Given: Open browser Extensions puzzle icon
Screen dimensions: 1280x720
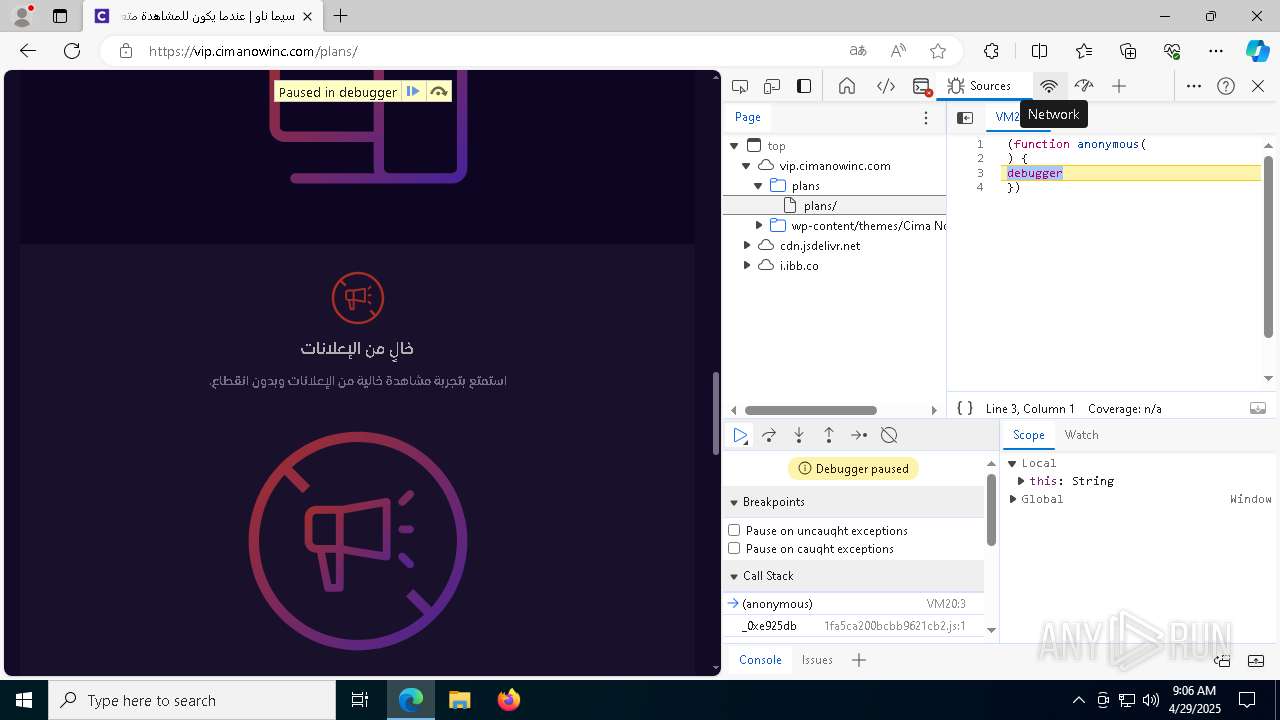Looking at the screenshot, I should click(x=991, y=51).
